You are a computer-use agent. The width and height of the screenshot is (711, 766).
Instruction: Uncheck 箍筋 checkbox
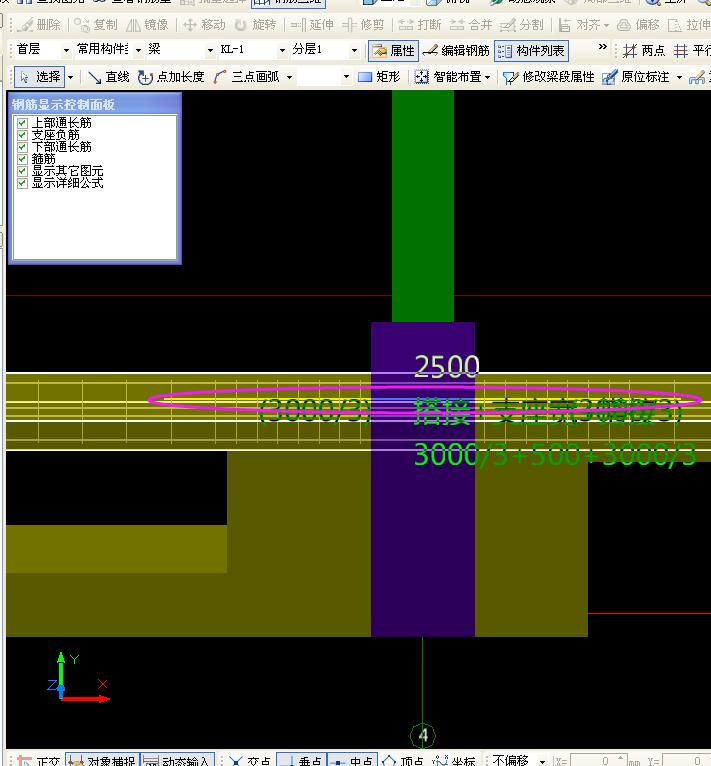[x=22, y=159]
